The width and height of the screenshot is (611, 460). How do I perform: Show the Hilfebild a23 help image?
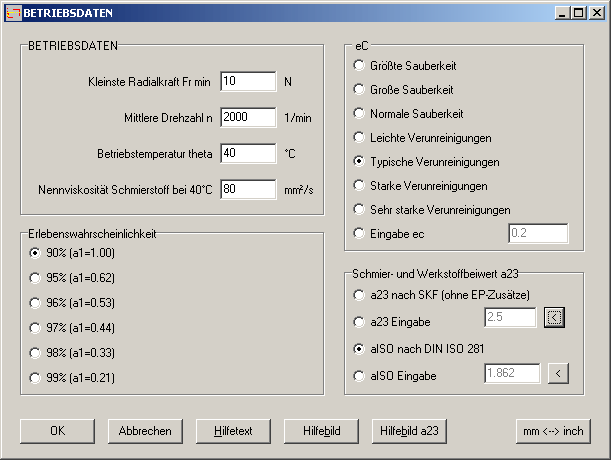point(410,430)
